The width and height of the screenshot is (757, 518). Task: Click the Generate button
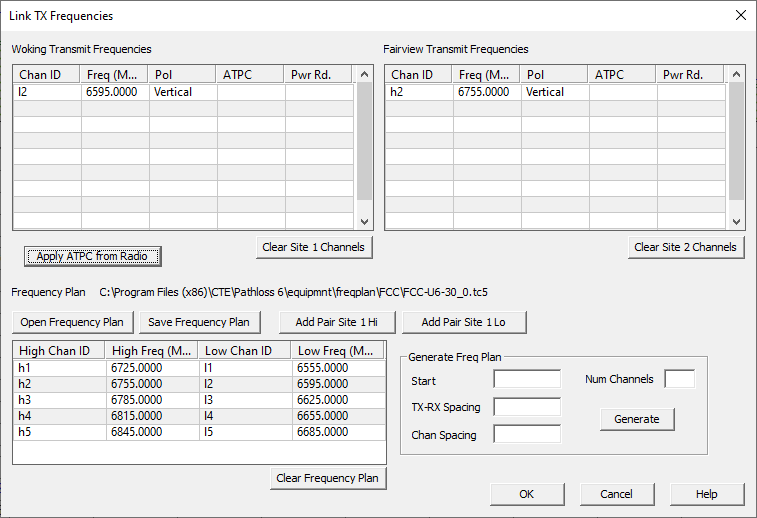[637, 419]
